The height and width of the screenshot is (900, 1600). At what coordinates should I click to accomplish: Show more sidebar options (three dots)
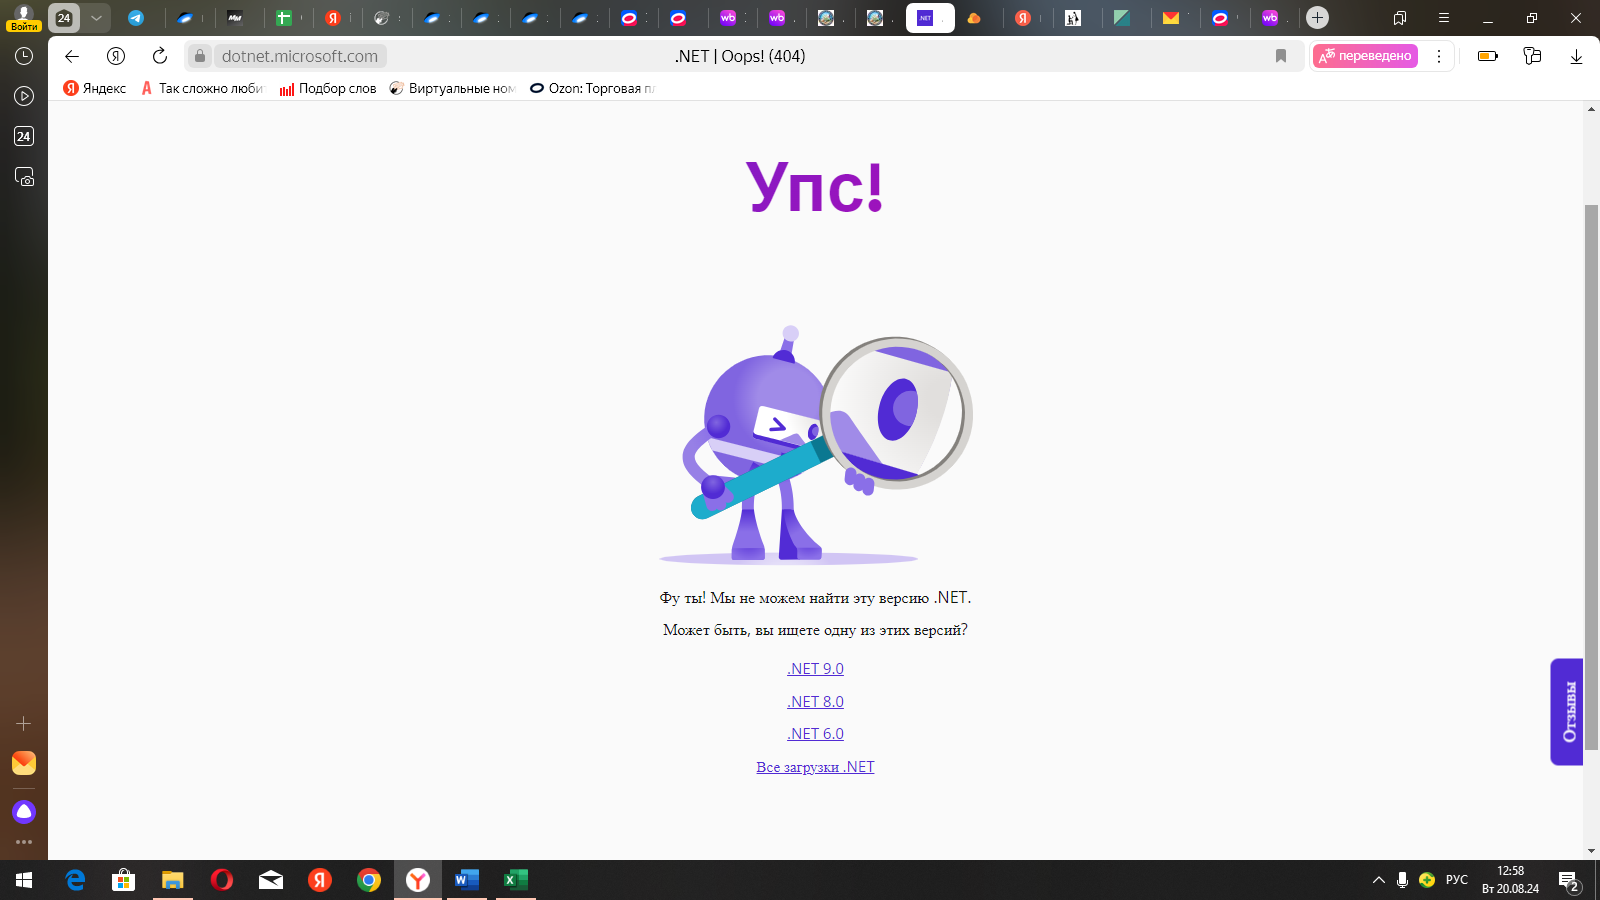[x=24, y=842]
